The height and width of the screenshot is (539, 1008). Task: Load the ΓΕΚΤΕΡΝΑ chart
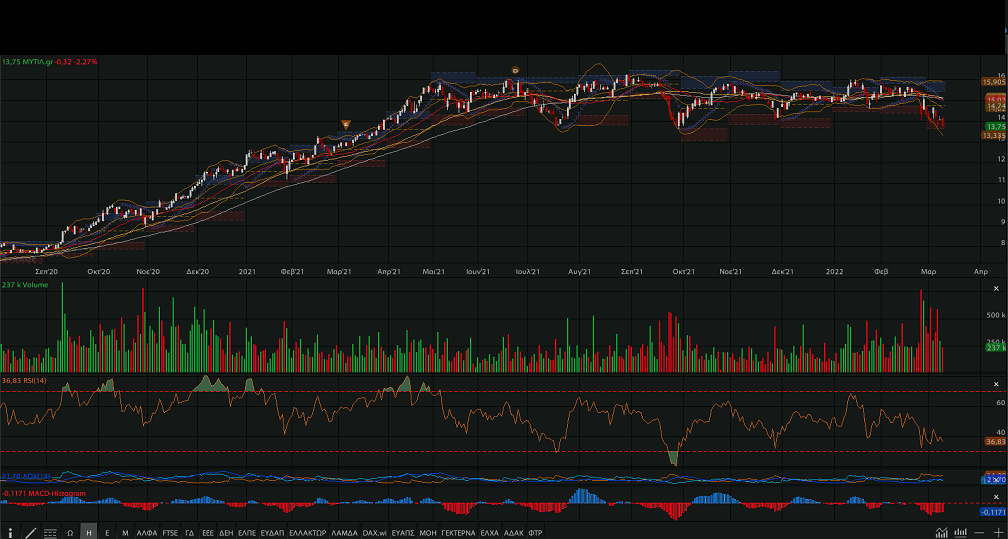coord(458,533)
